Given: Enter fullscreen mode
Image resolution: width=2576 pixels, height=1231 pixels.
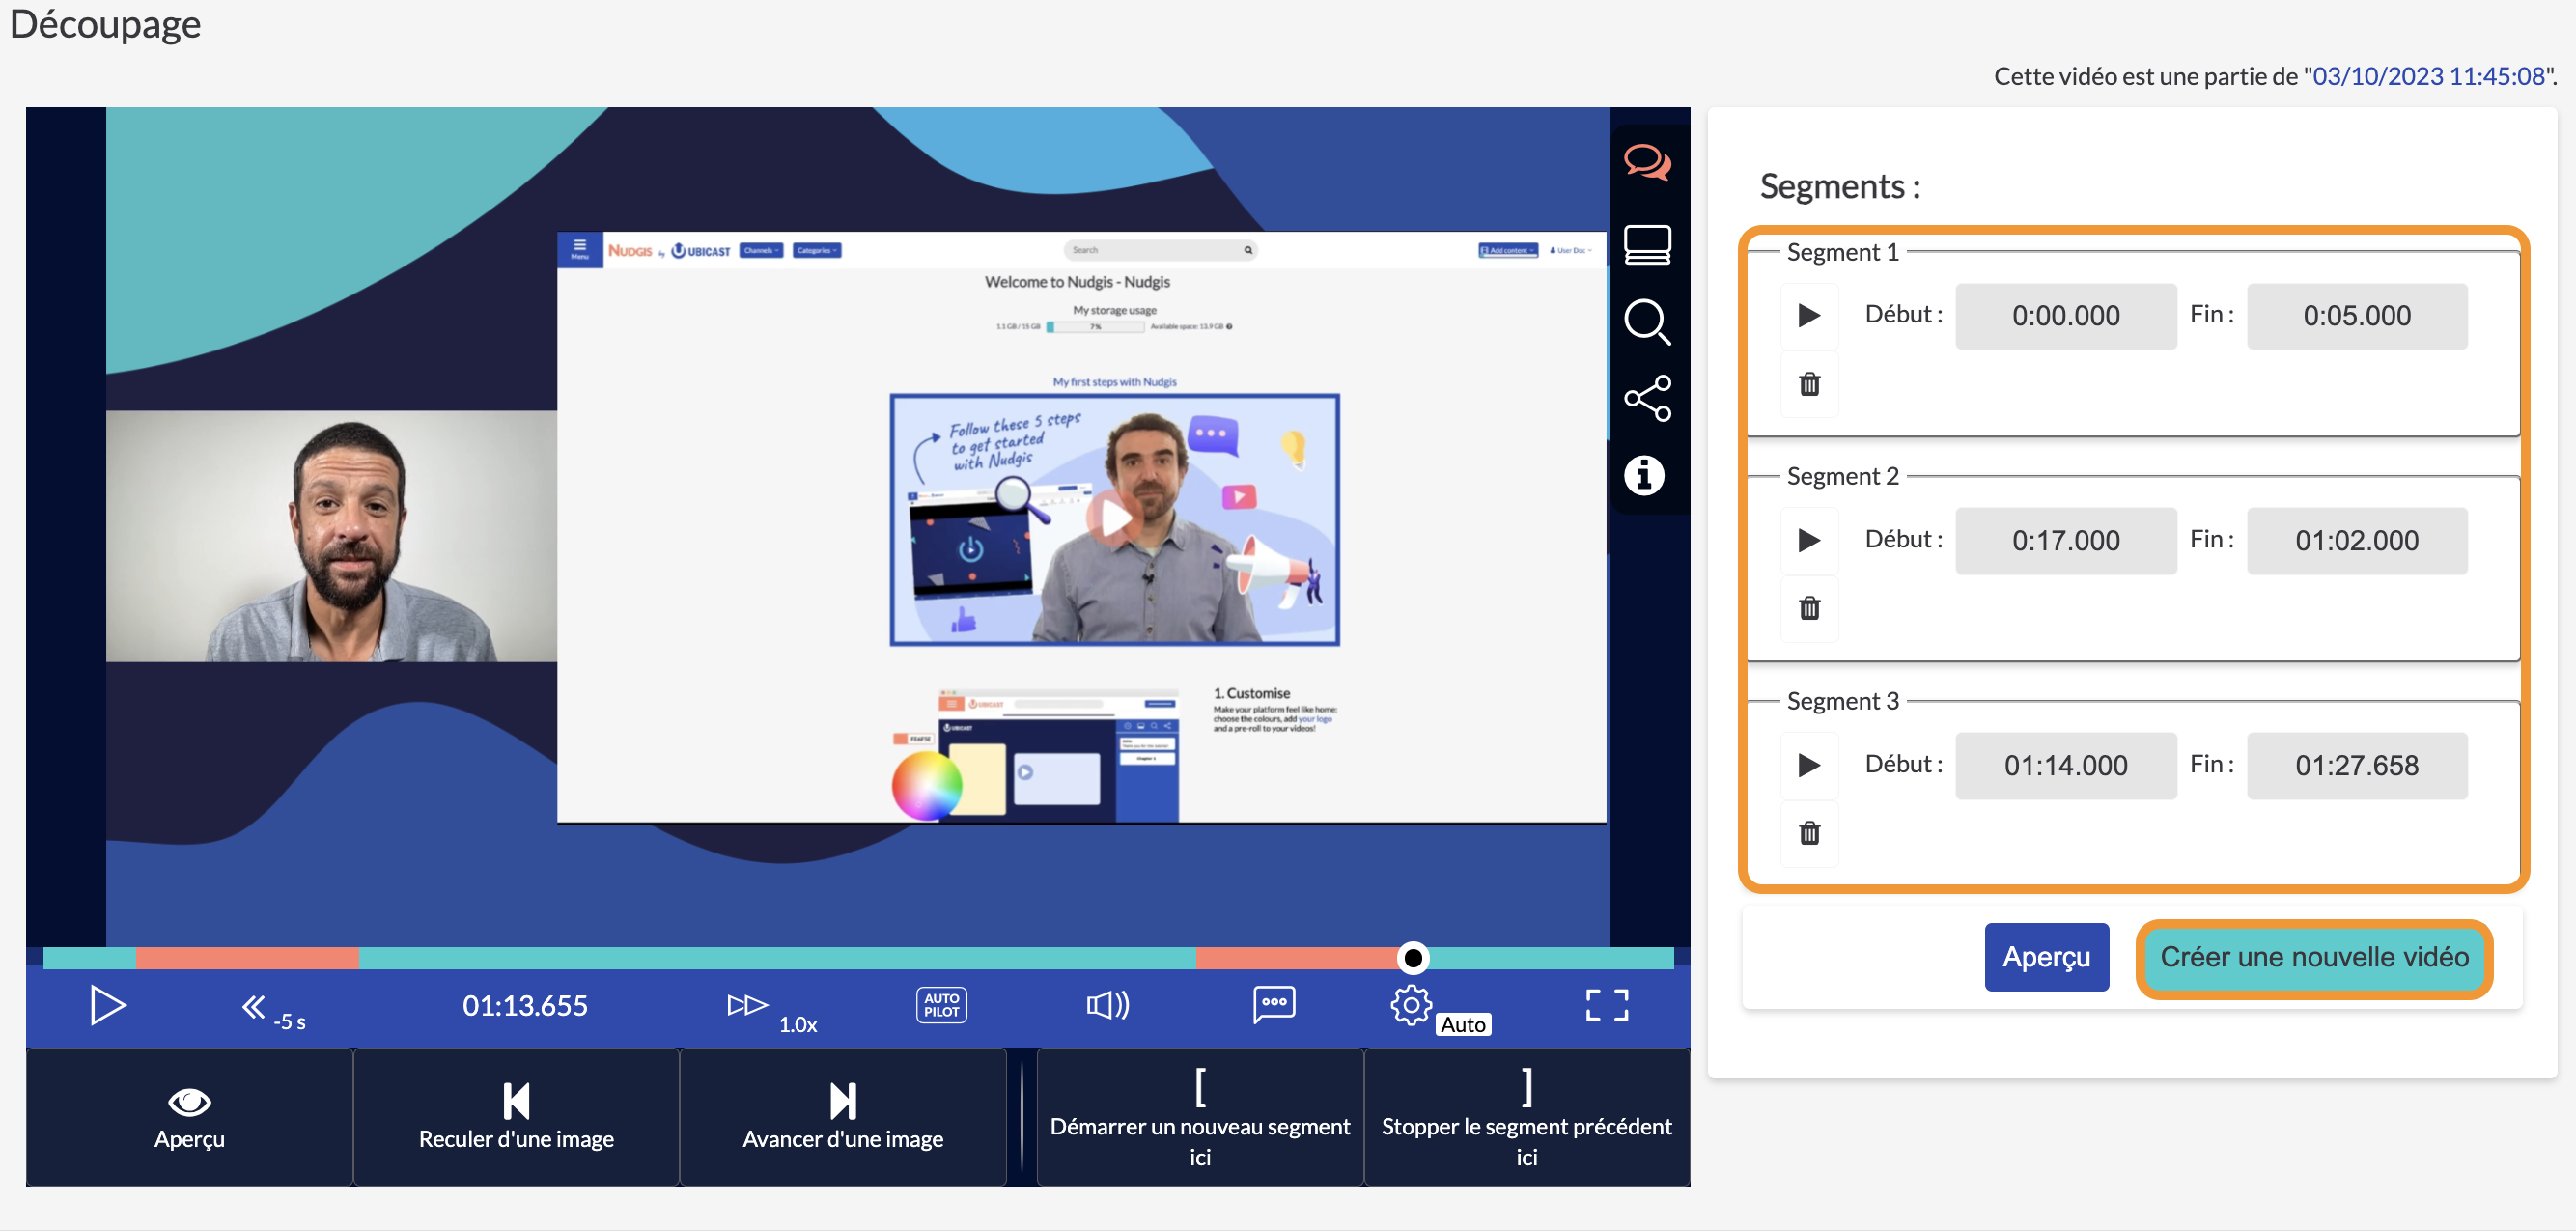Looking at the screenshot, I should click(x=1607, y=1005).
